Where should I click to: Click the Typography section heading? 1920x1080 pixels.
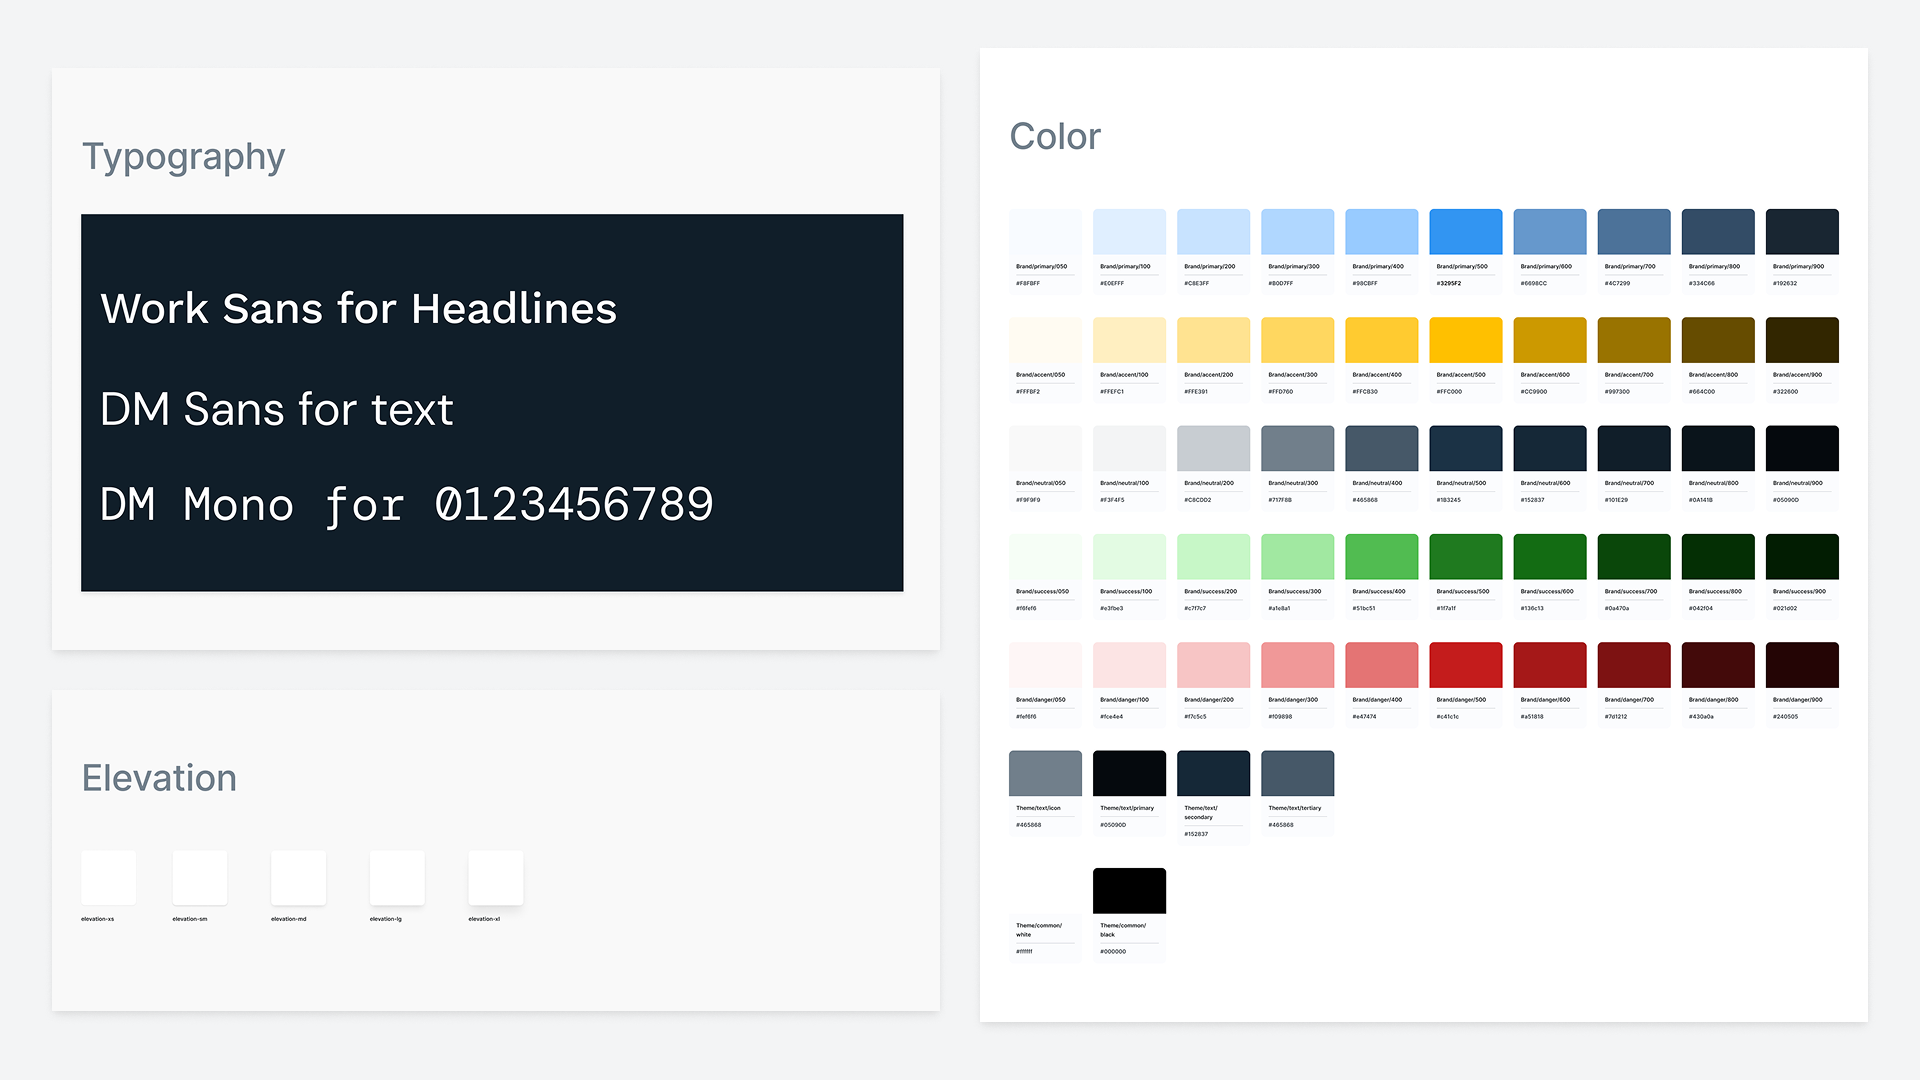(184, 157)
